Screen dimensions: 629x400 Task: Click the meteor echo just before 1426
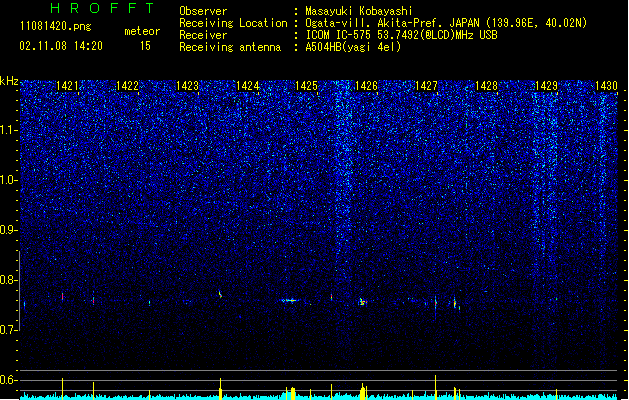362,302
